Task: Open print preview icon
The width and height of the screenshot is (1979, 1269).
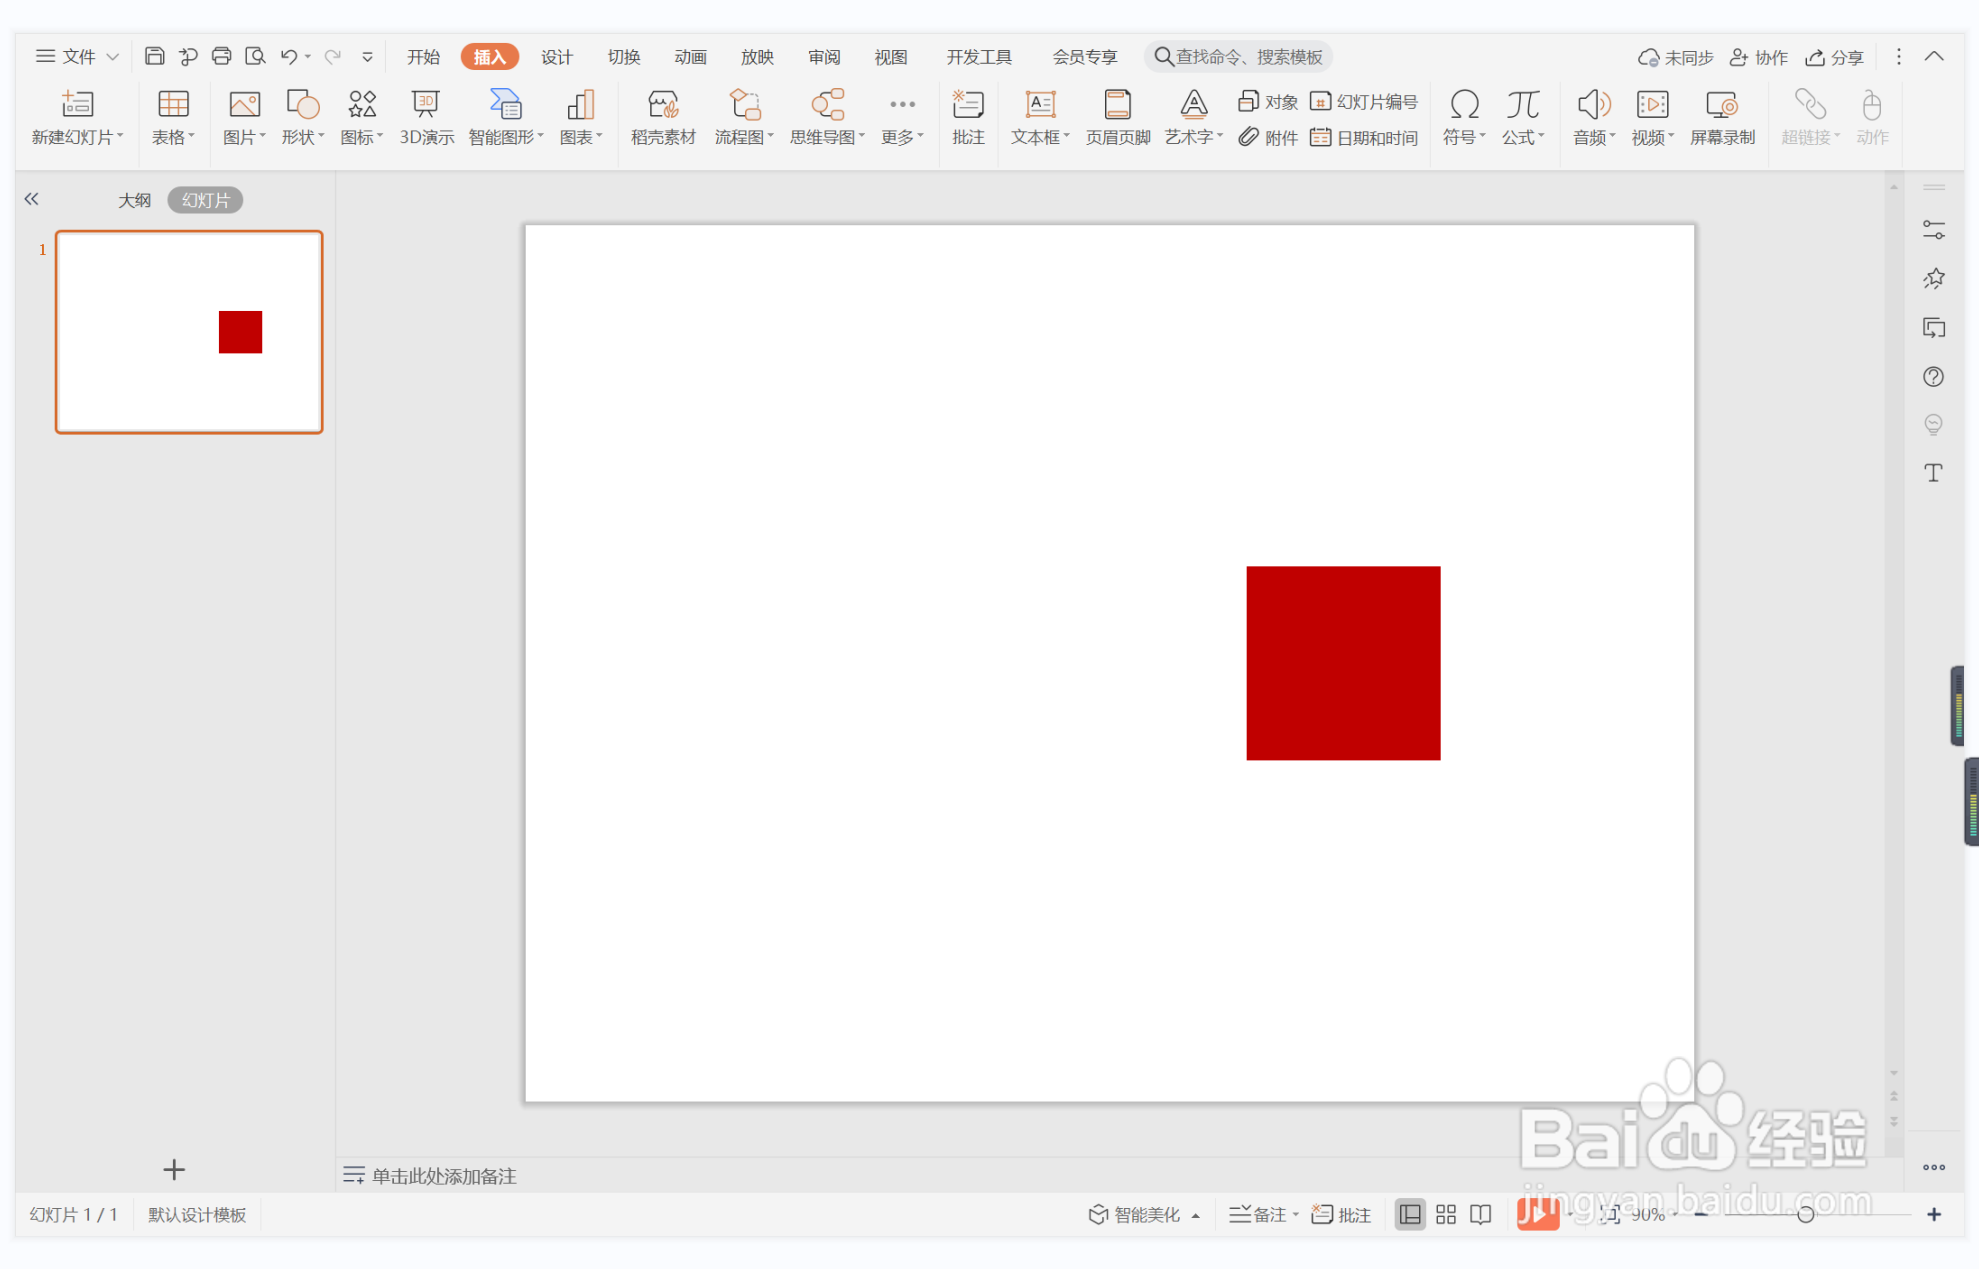Action: point(255,57)
